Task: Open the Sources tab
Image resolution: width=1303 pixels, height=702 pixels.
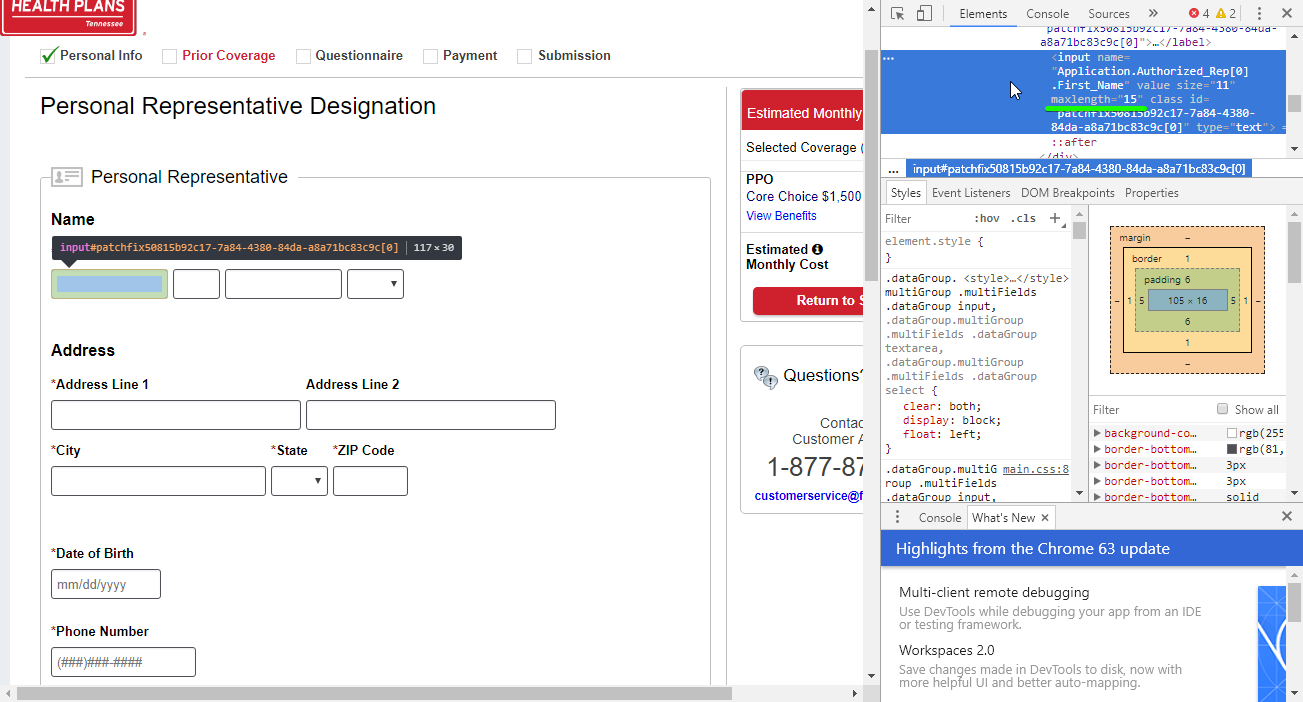Action: pos(1108,14)
